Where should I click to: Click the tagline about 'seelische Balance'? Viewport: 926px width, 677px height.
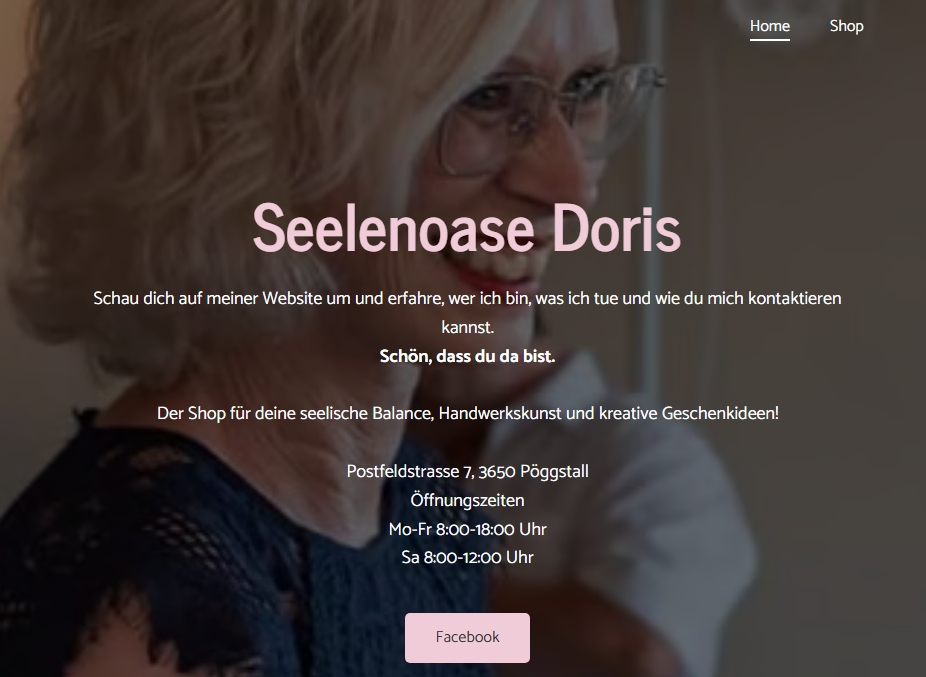468,413
